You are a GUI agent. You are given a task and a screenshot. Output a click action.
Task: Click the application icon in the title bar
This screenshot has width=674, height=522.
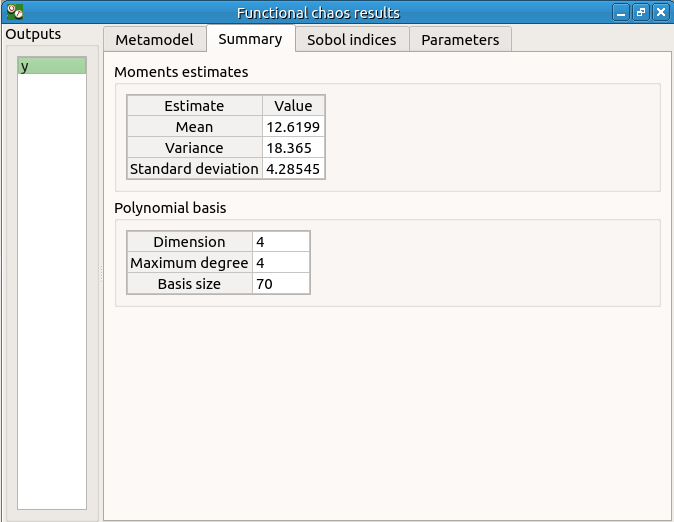[x=15, y=13]
